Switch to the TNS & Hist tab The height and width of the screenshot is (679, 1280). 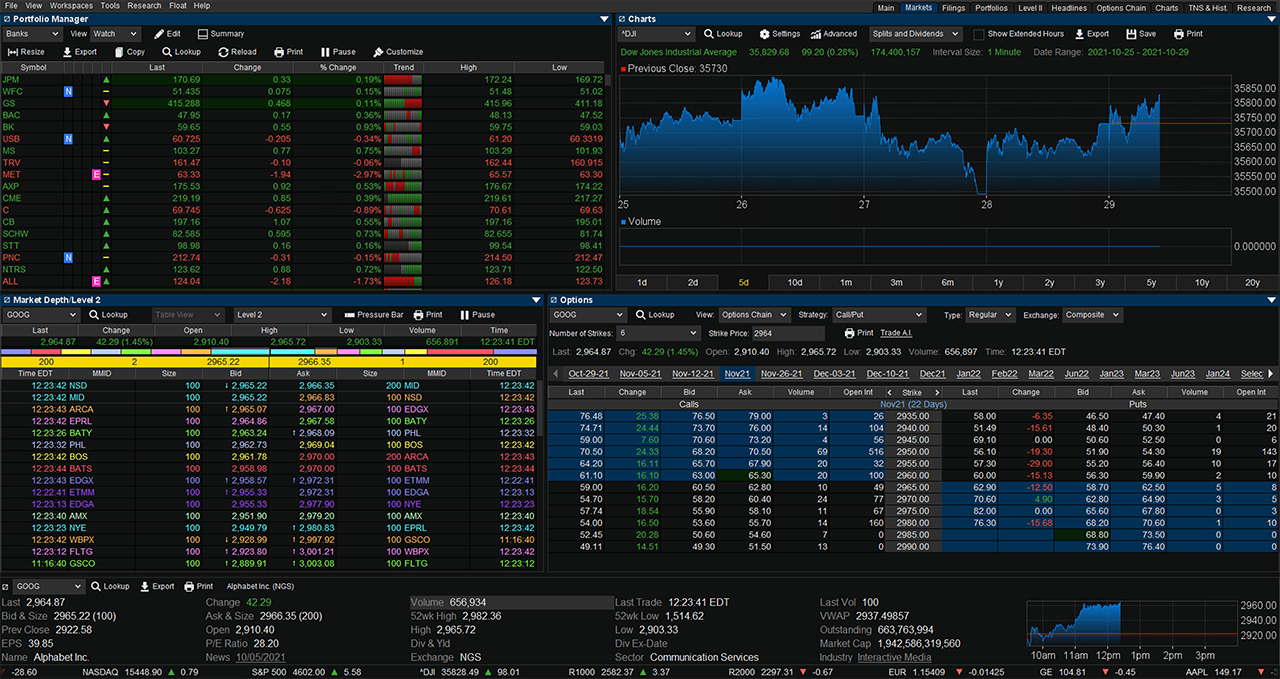(1207, 7)
